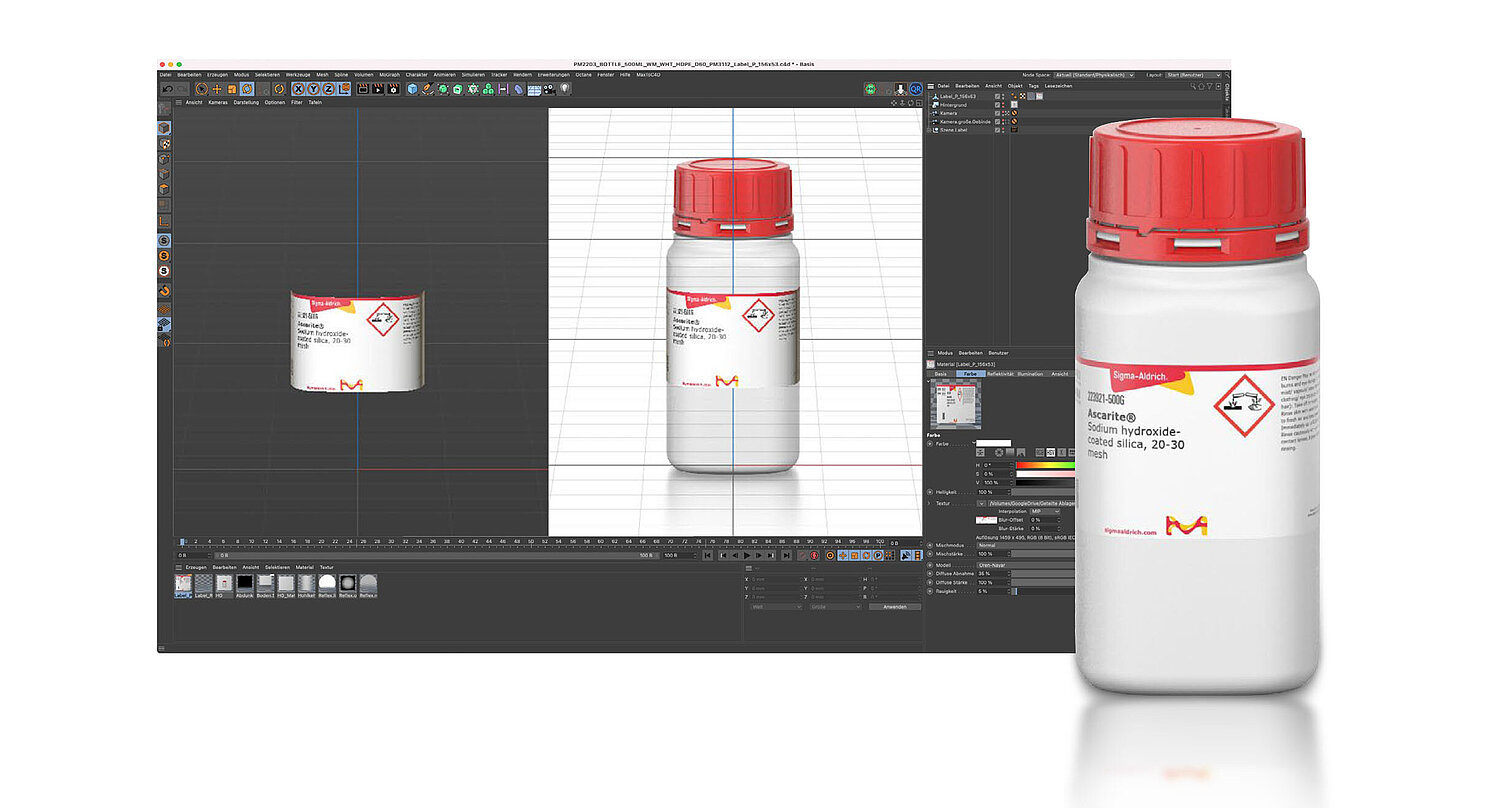Toggle the X axis lock

tap(298, 89)
